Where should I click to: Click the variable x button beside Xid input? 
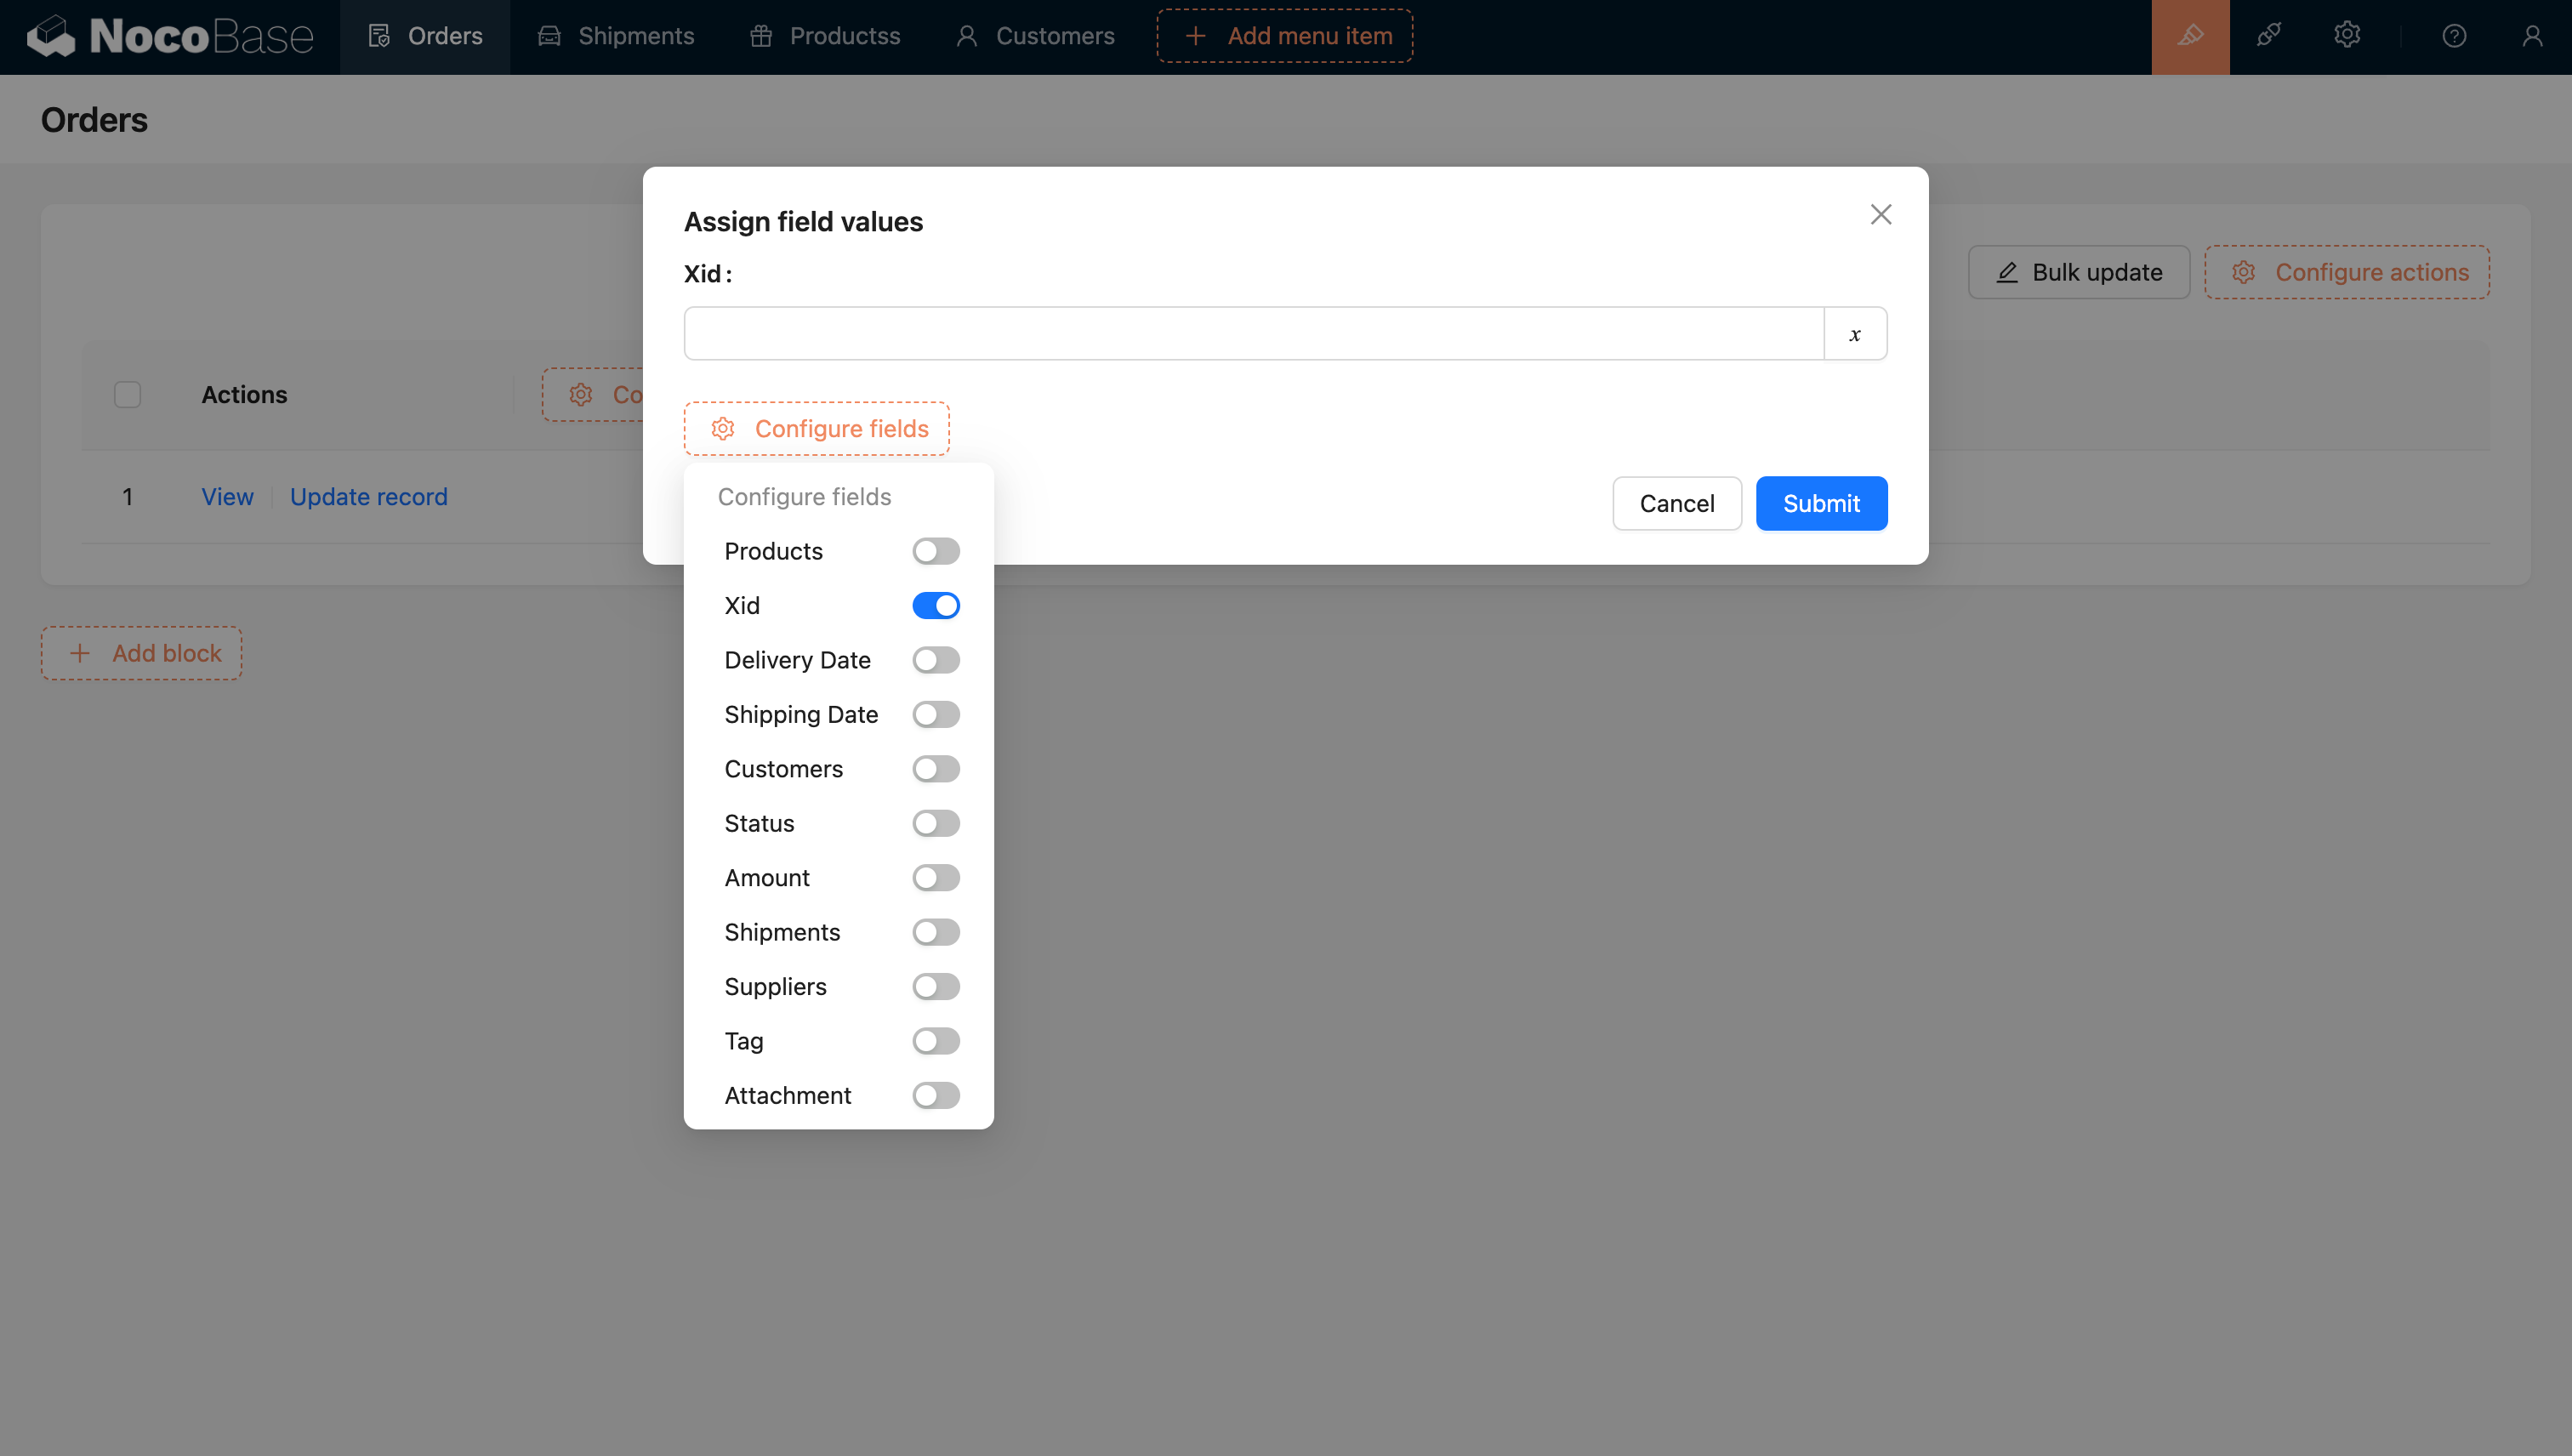[x=1855, y=334]
